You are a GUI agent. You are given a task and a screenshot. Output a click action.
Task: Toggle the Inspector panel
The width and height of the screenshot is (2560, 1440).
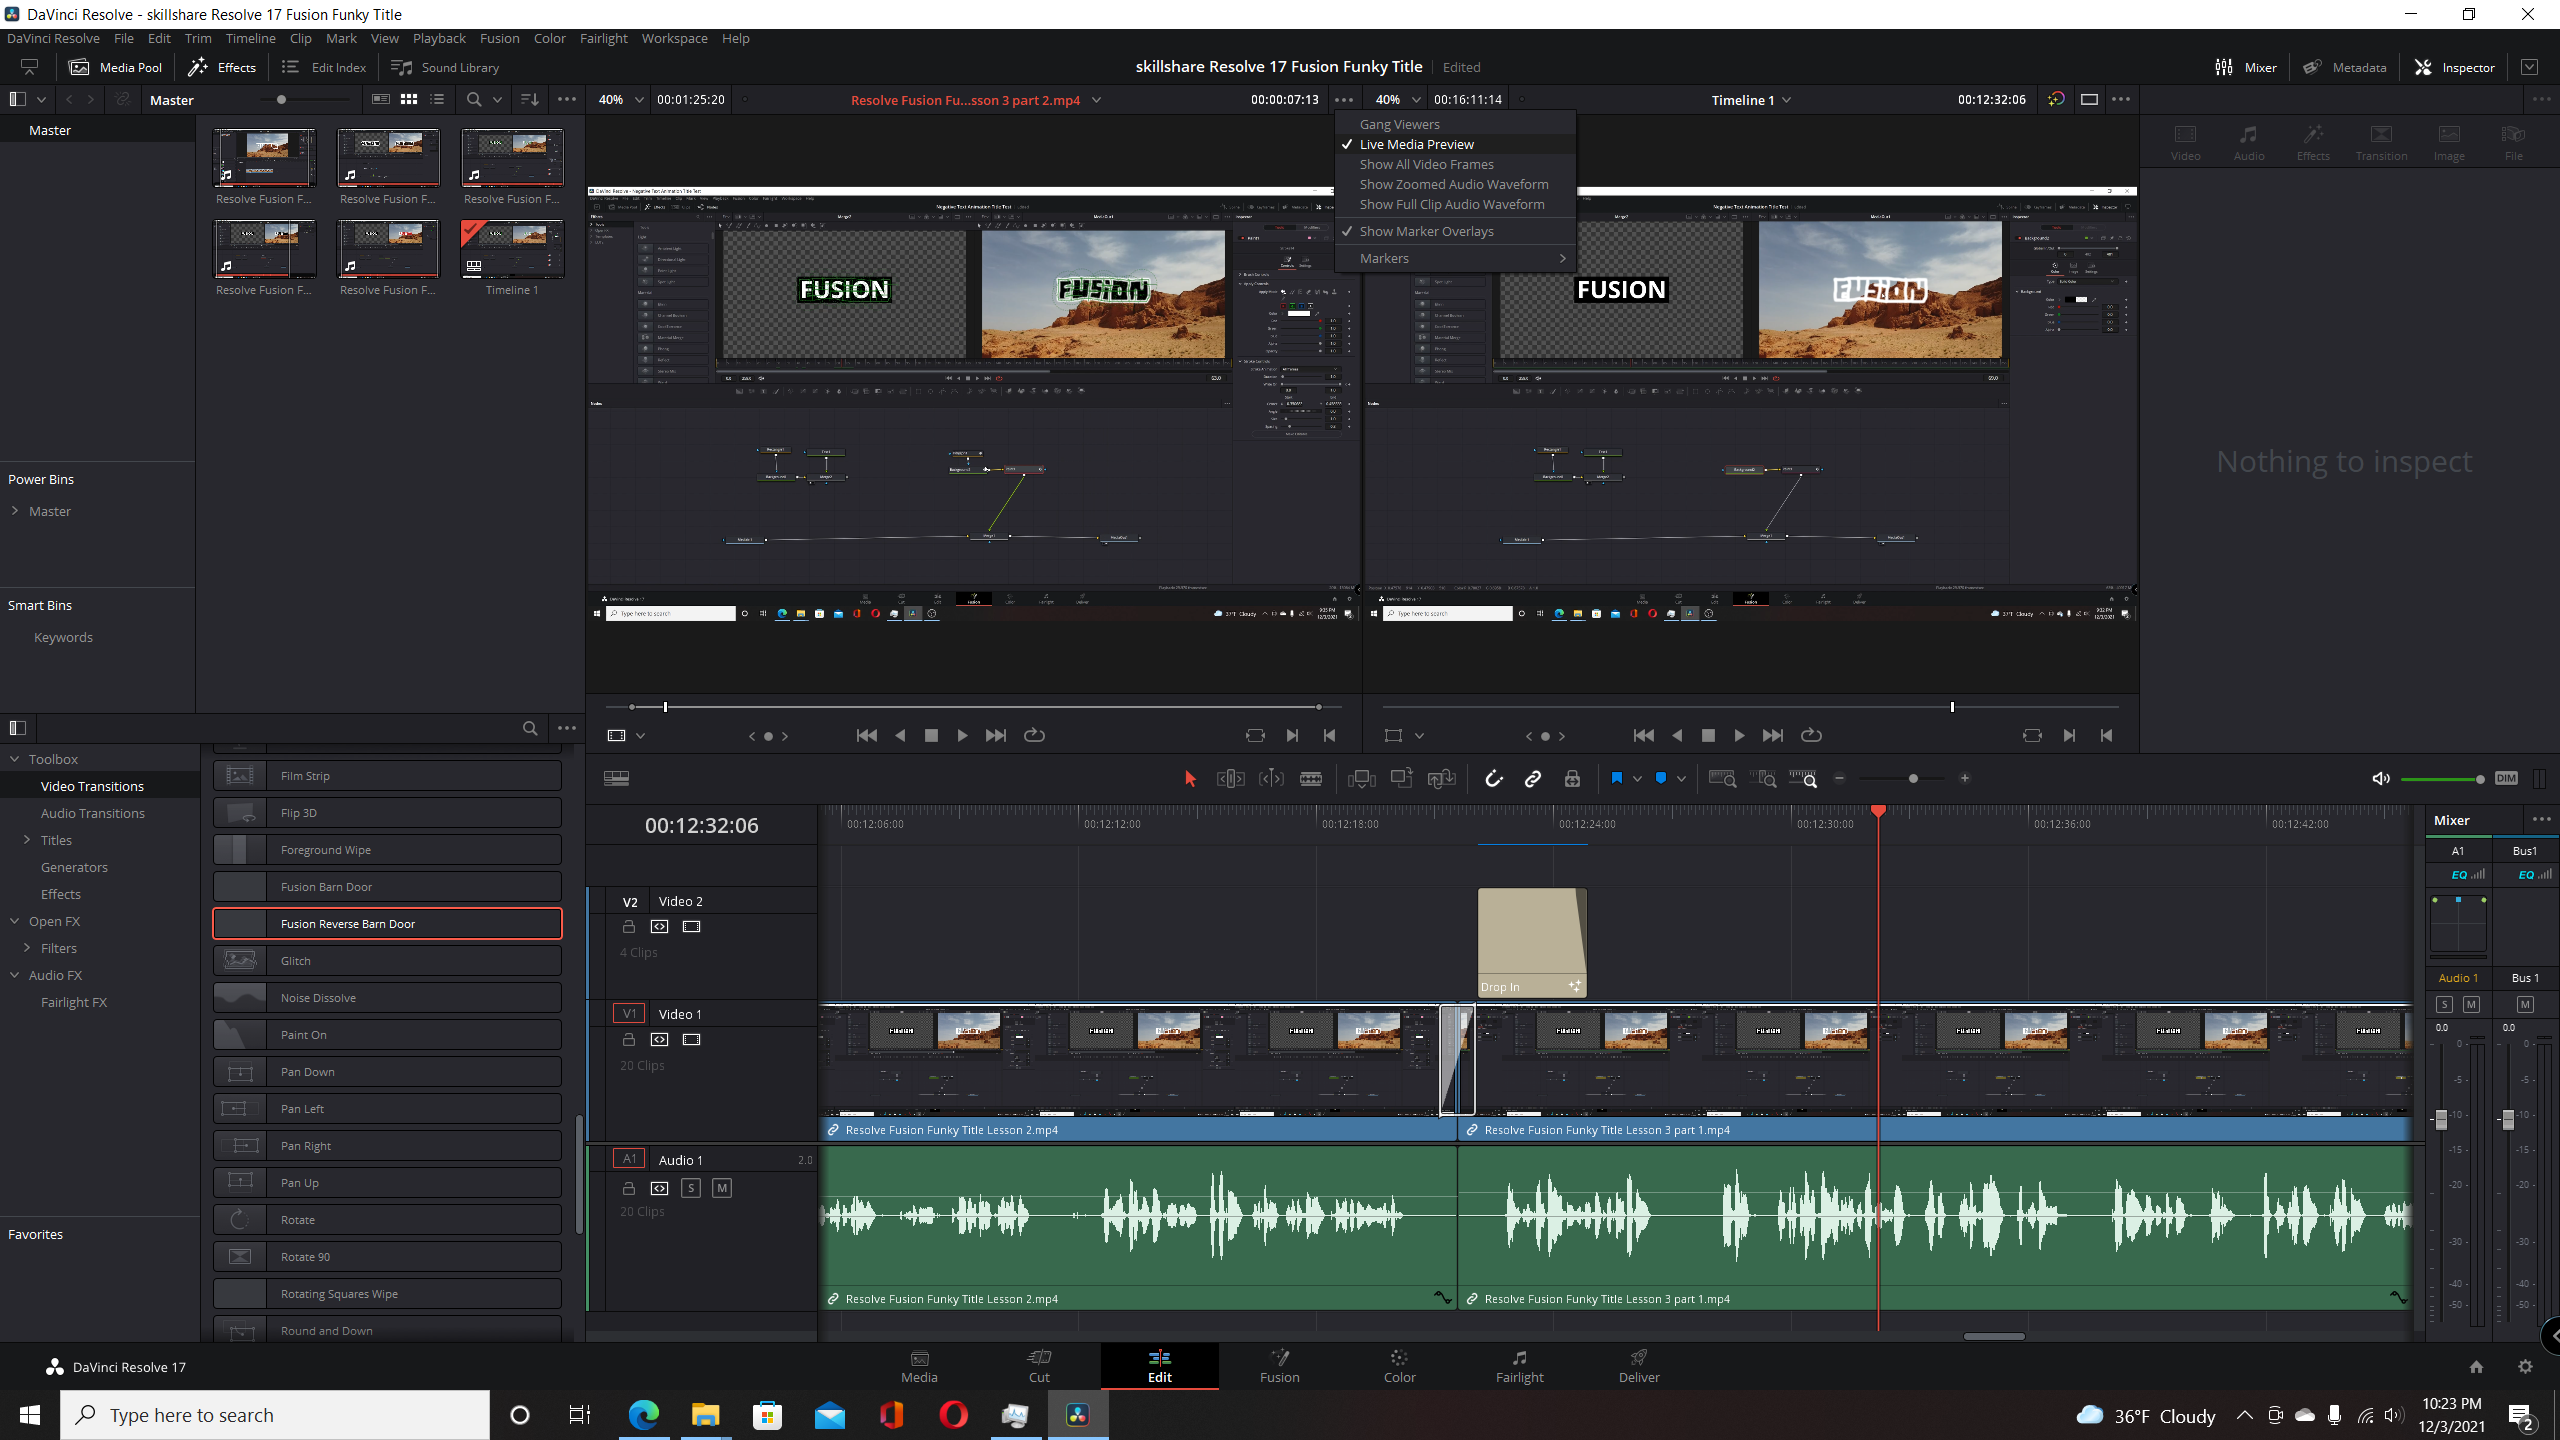(x=2455, y=67)
